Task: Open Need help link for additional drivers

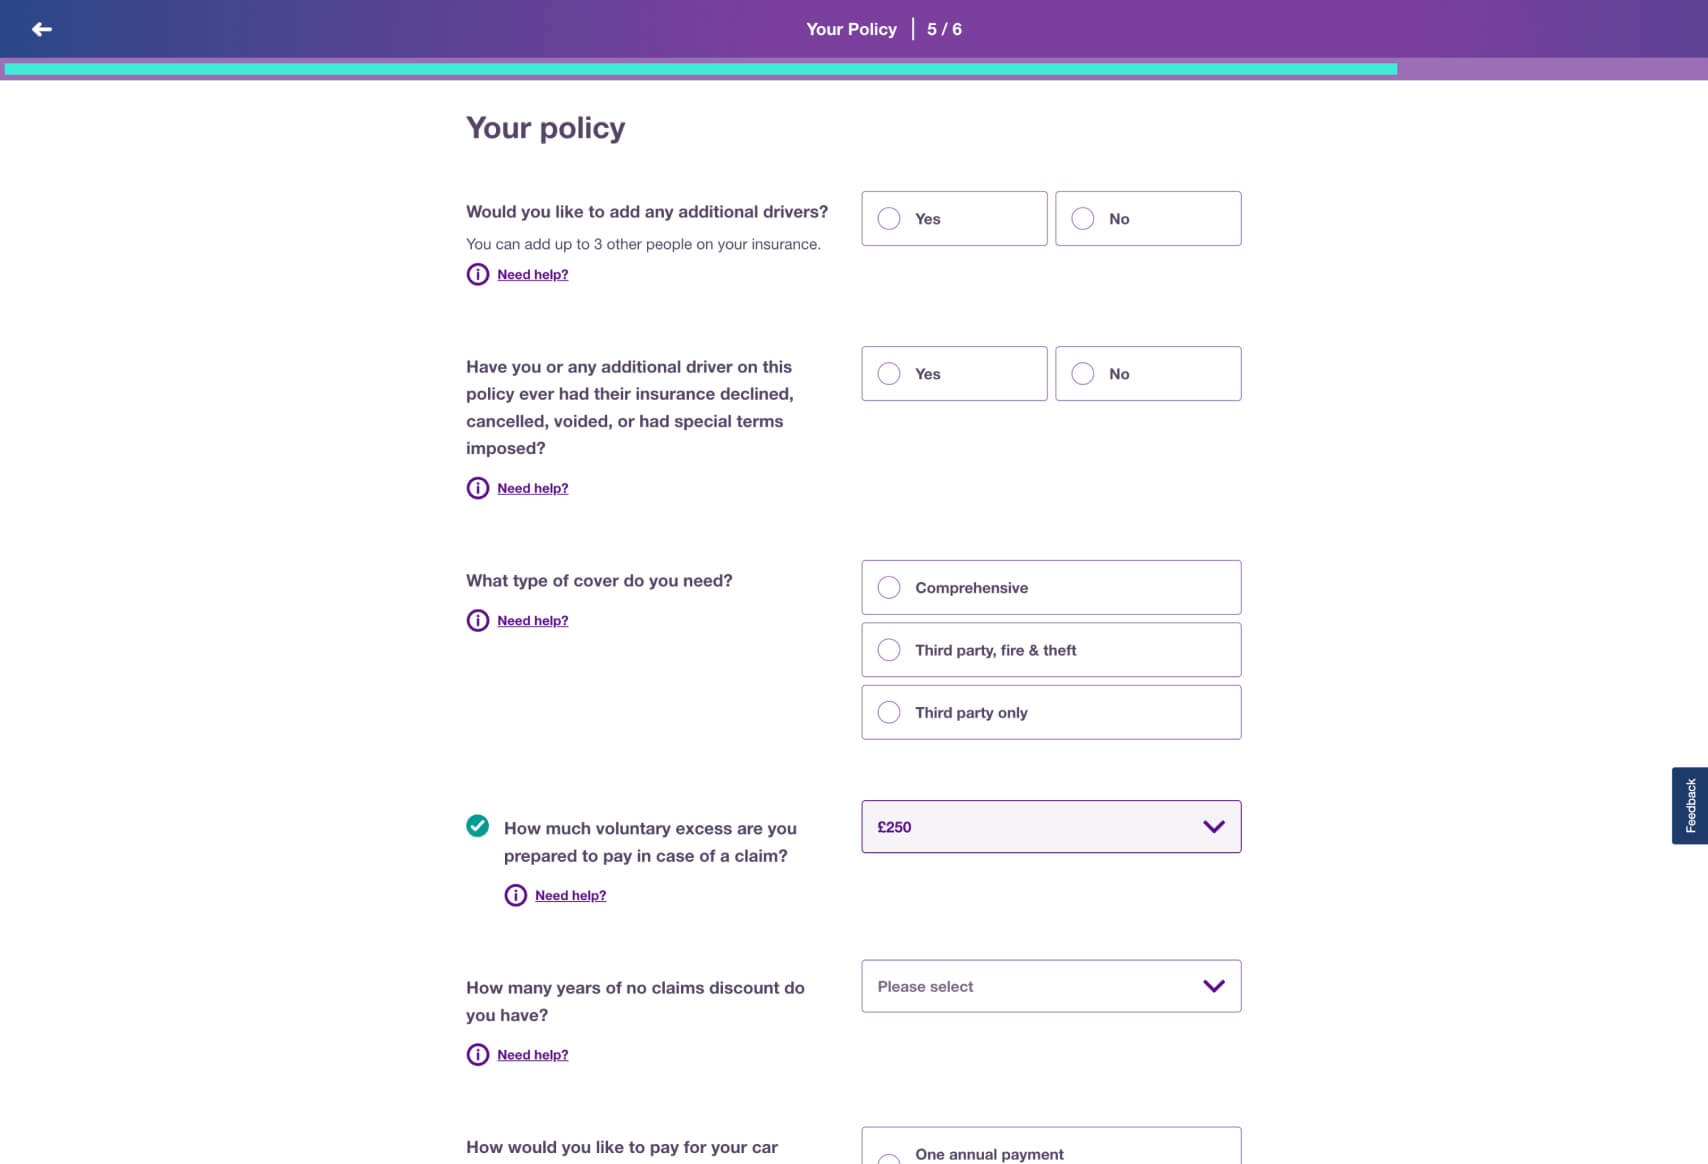Action: (x=533, y=275)
